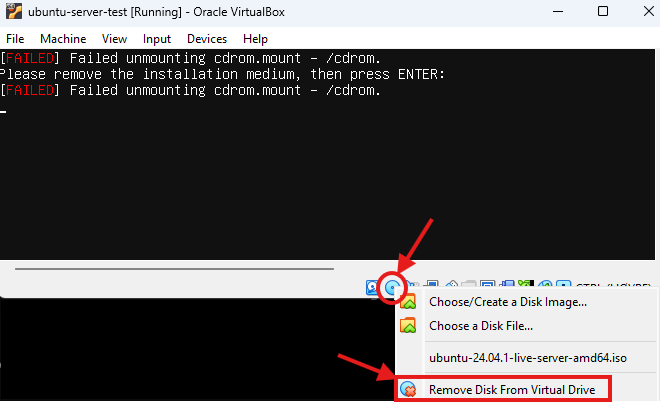Open the File menu
This screenshot has height=403, width=660.
[15, 39]
